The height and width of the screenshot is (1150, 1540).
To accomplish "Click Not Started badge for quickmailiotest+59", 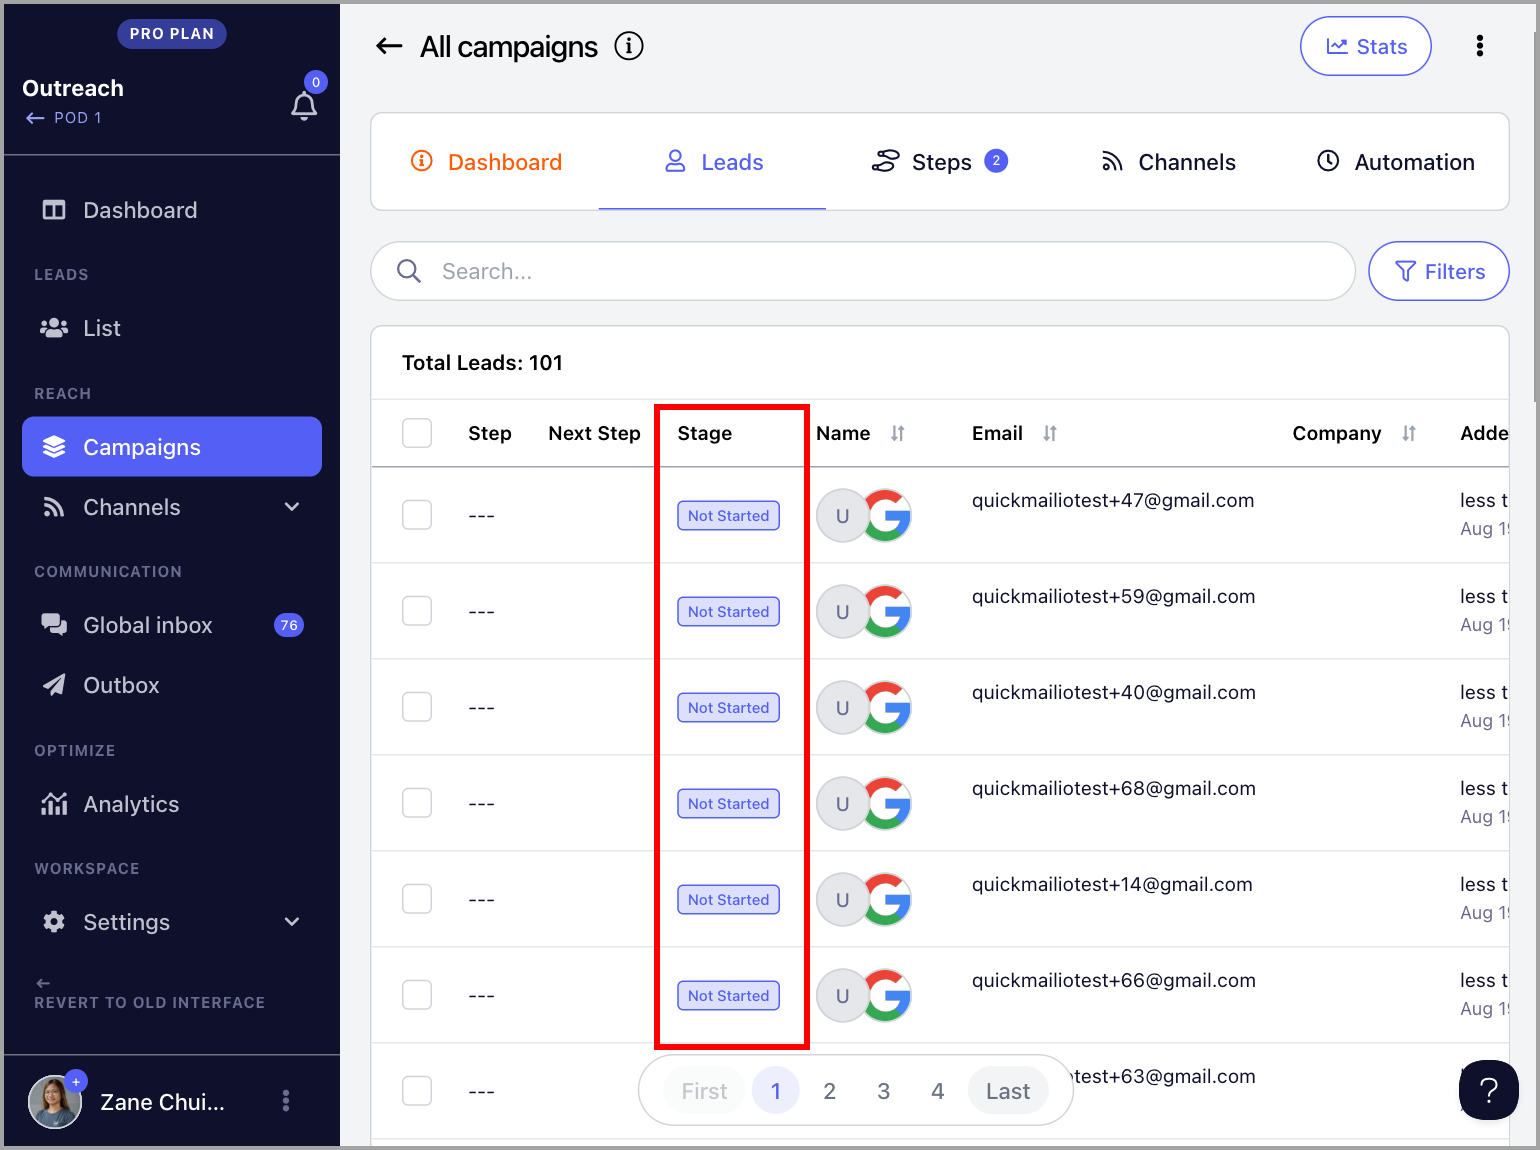I will pyautogui.click(x=729, y=612).
